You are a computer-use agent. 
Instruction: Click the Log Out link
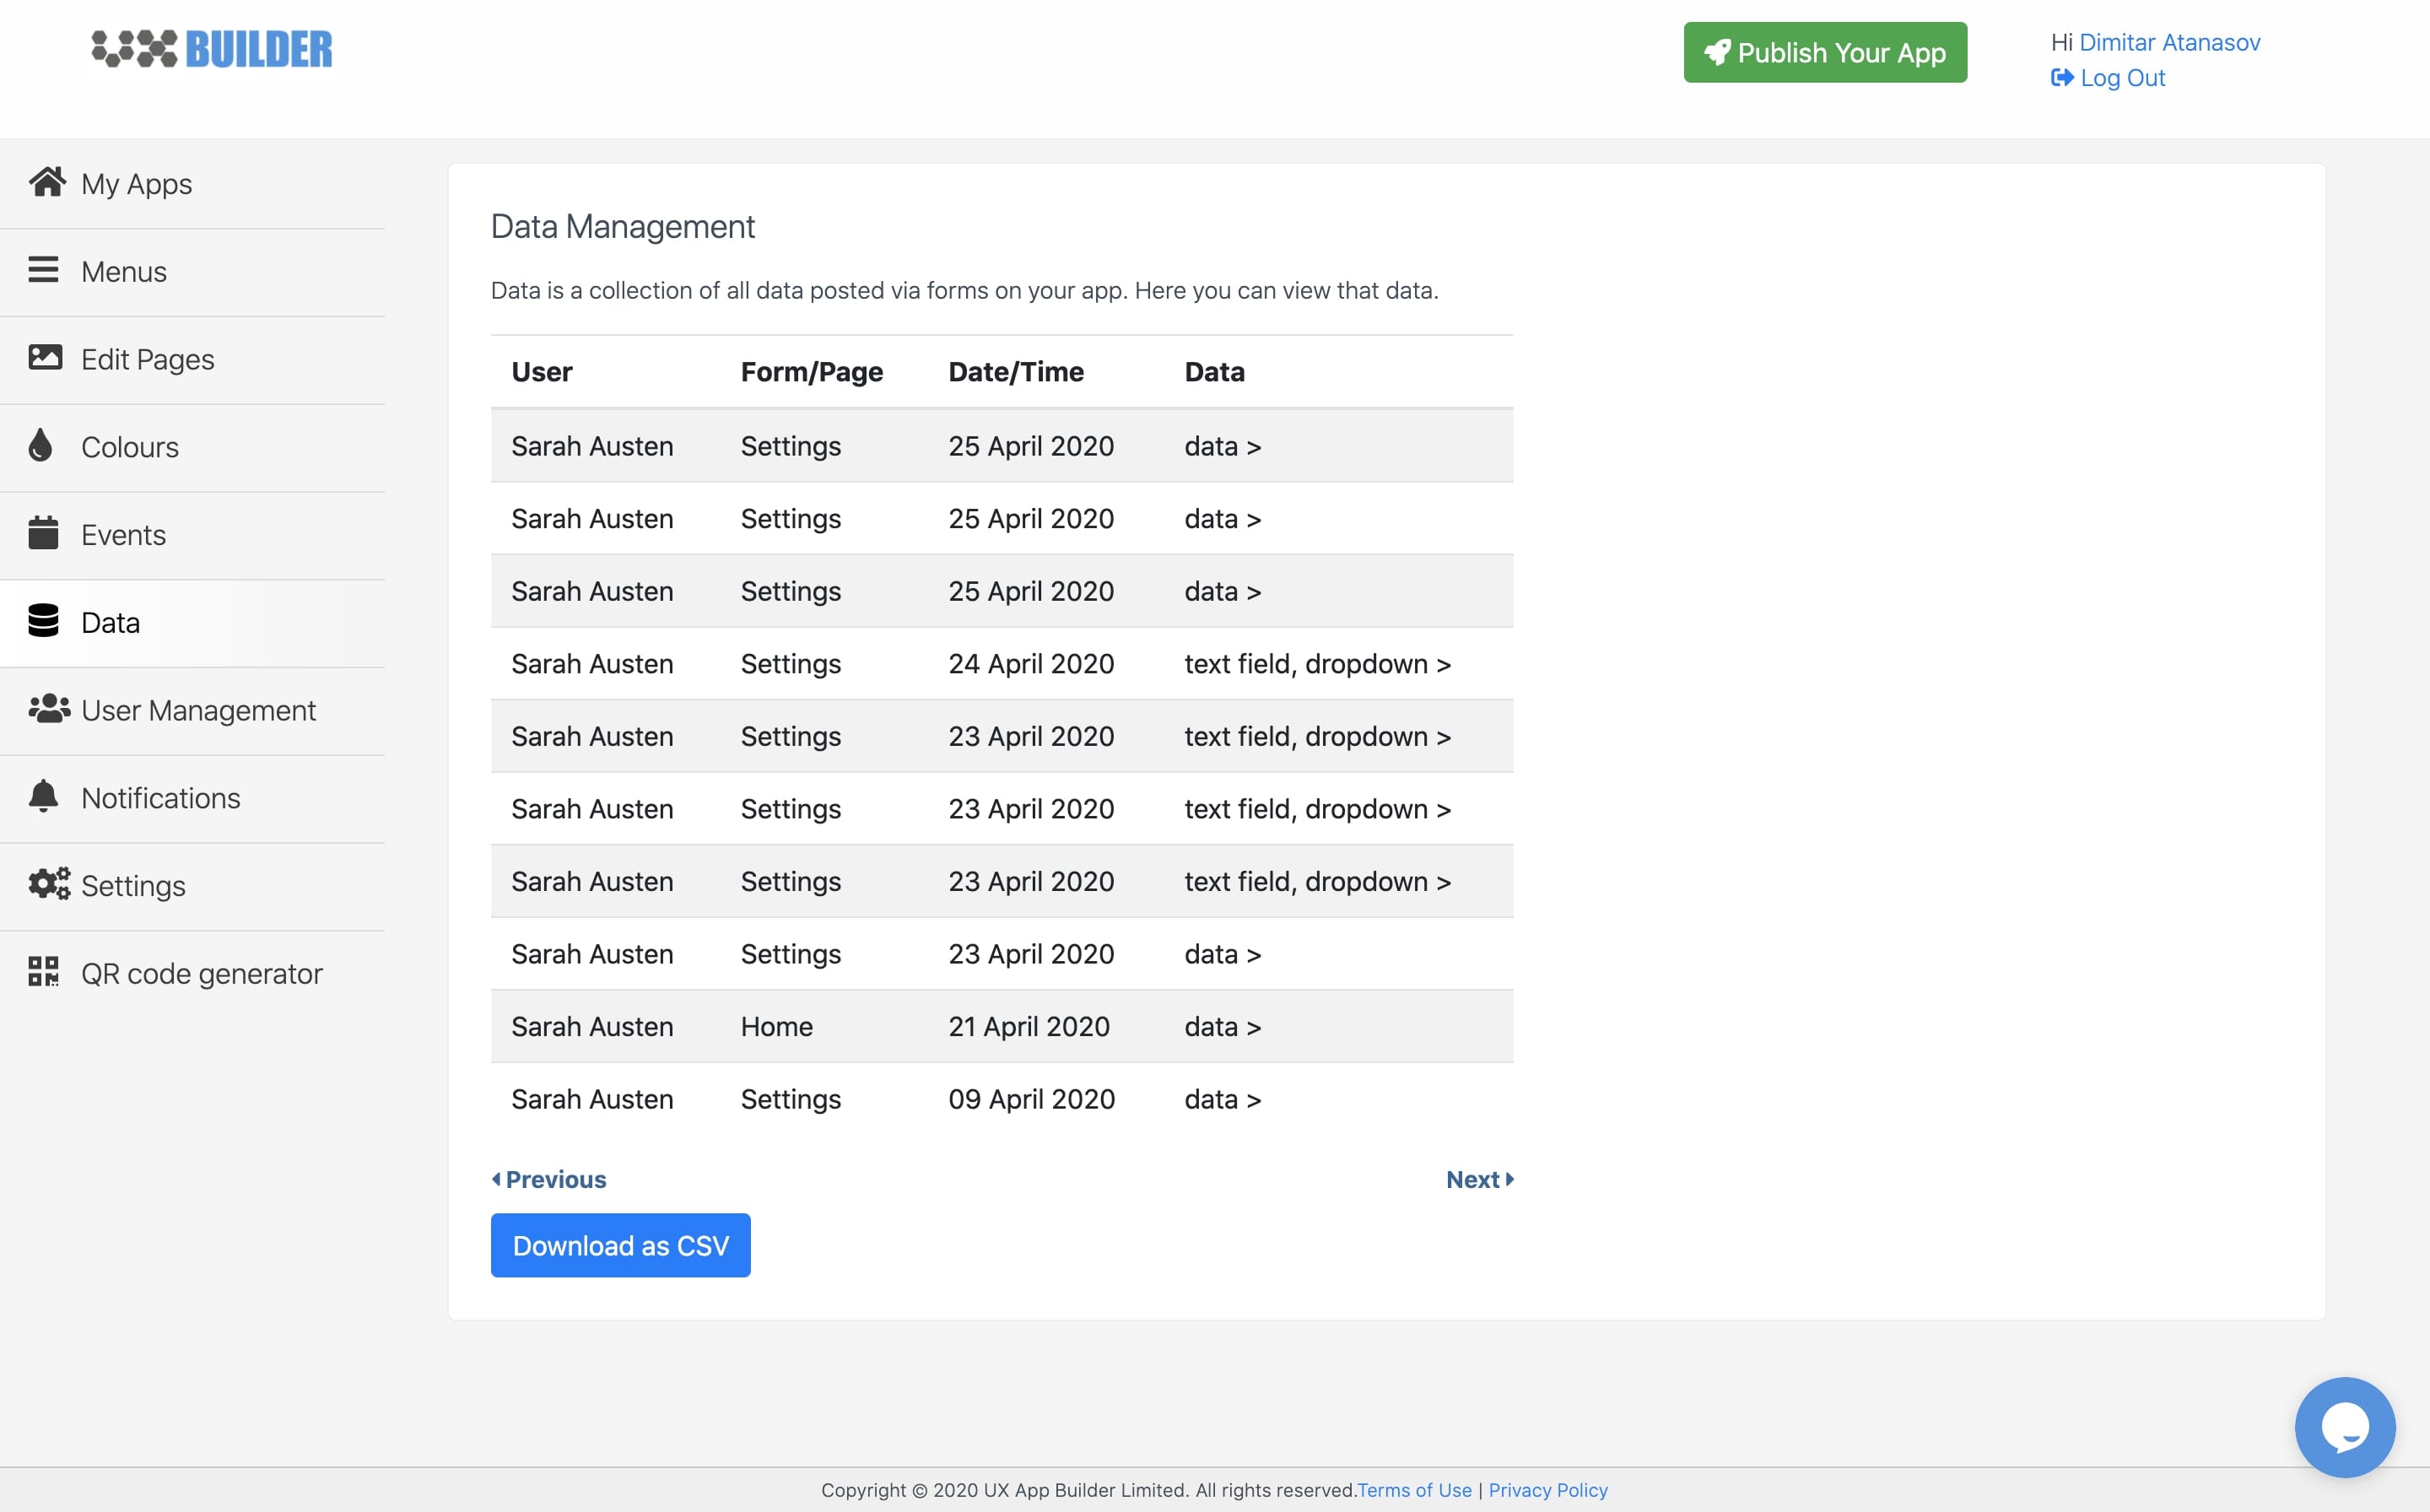point(2121,78)
